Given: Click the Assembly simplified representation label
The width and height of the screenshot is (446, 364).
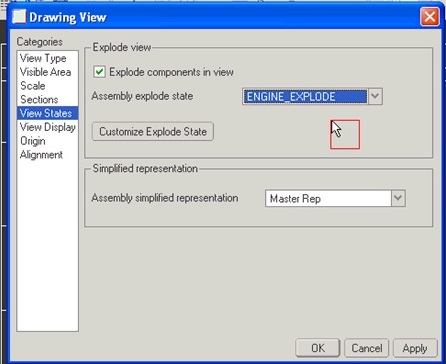Looking at the screenshot, I should click(165, 198).
